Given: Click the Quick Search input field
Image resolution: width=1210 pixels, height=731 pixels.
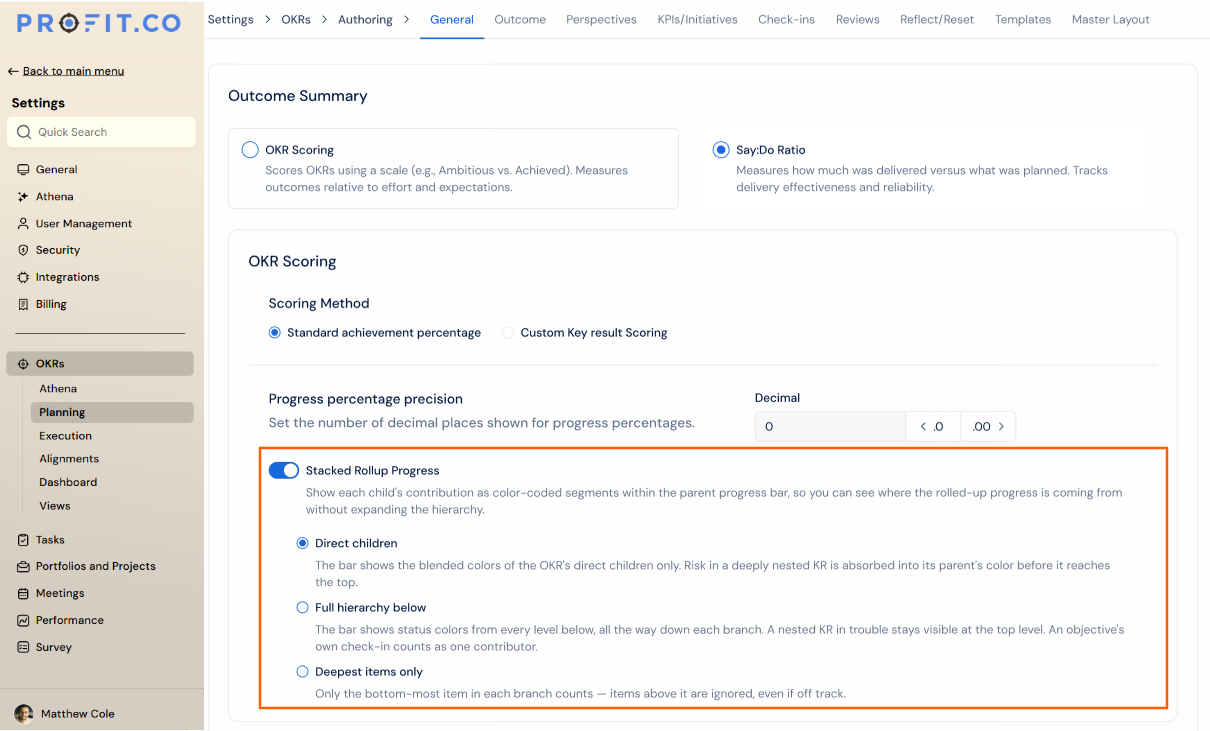Looking at the screenshot, I should coord(101,132).
